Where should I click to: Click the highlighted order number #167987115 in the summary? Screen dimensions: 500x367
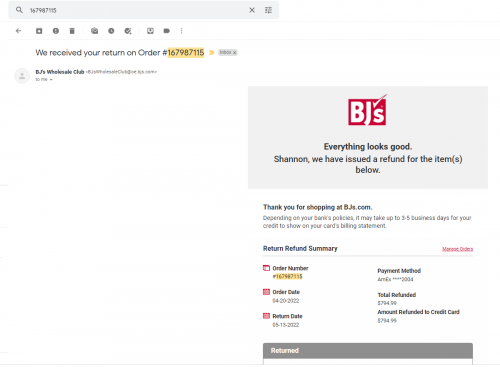tap(287, 276)
